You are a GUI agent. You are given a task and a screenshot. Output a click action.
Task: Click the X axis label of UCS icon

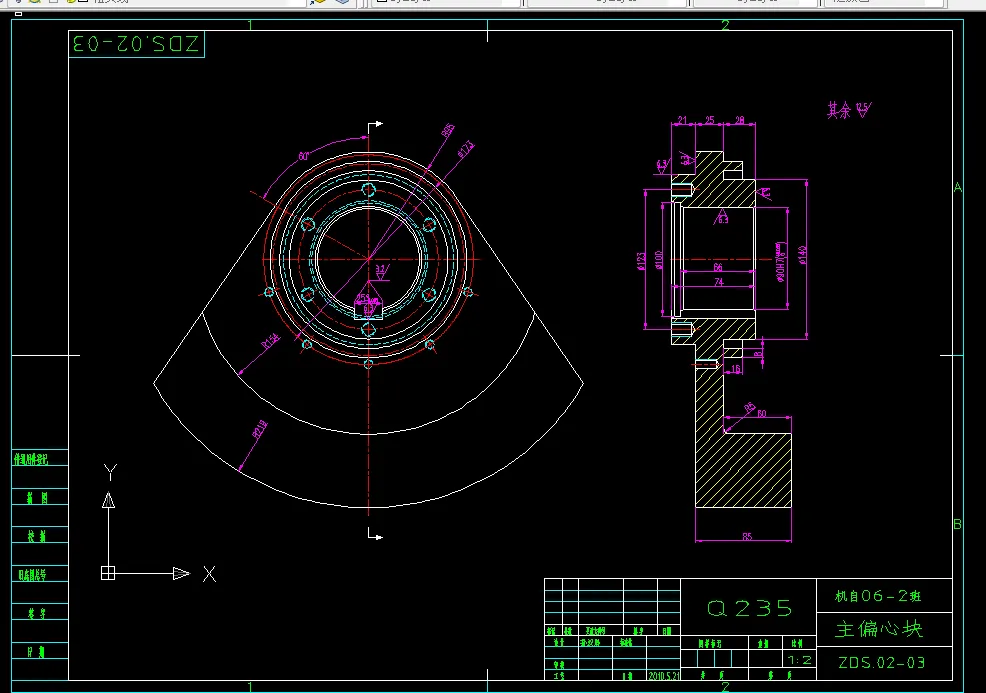tap(209, 574)
